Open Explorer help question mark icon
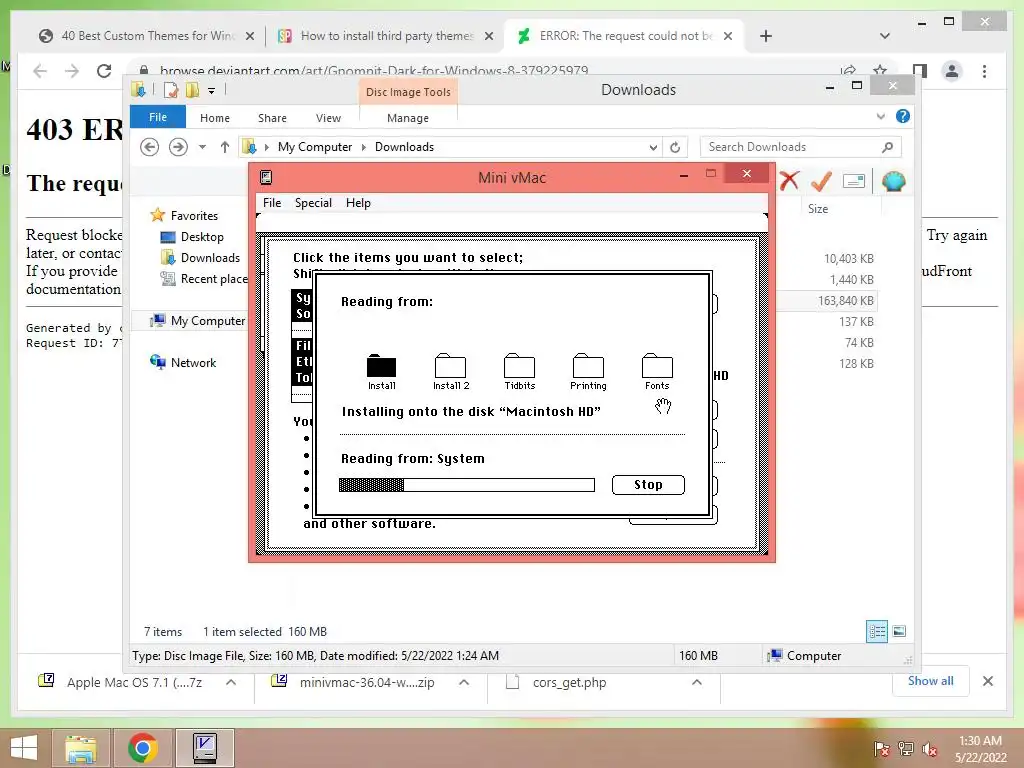Screen dimensions: 1024x768 [903, 116]
